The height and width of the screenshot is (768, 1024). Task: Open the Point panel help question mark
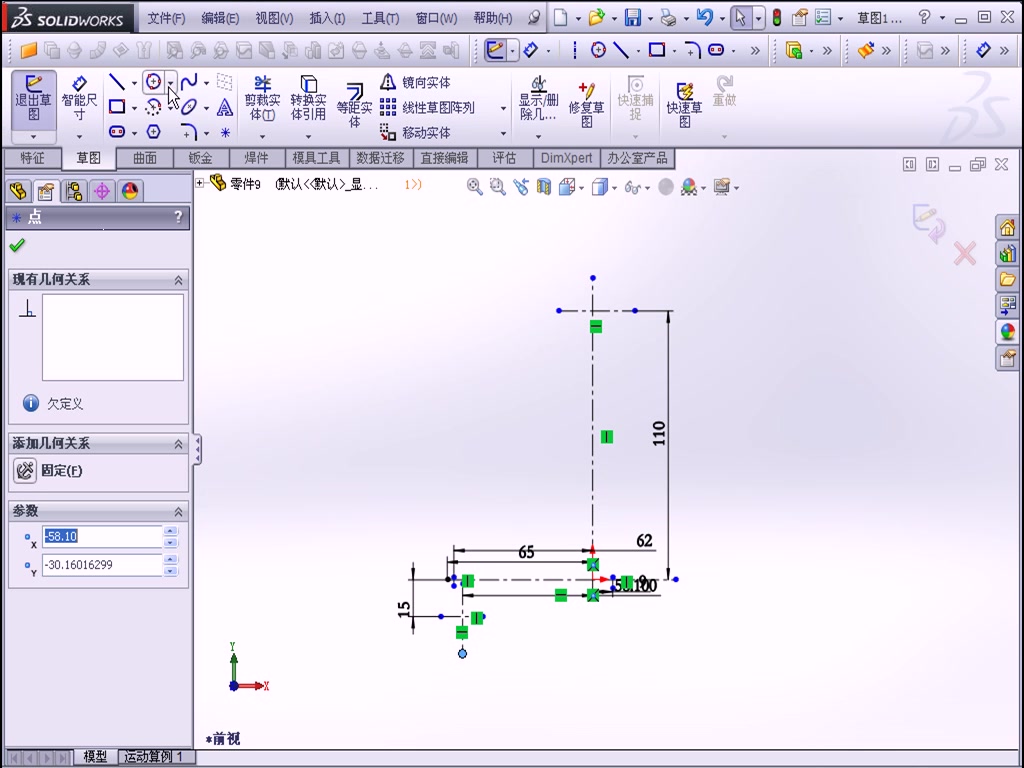(x=178, y=217)
